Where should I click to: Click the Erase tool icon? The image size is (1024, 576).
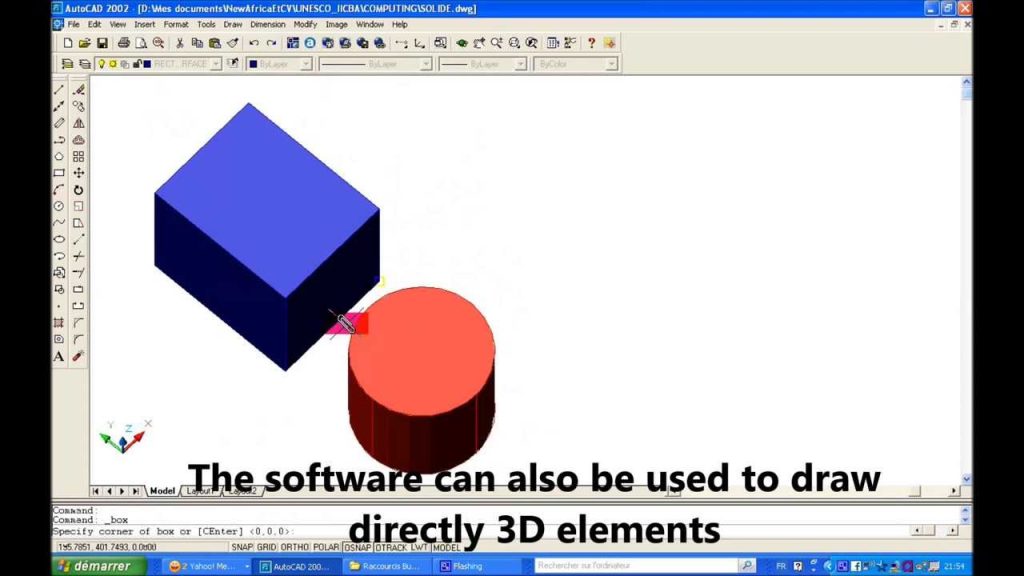(78, 89)
